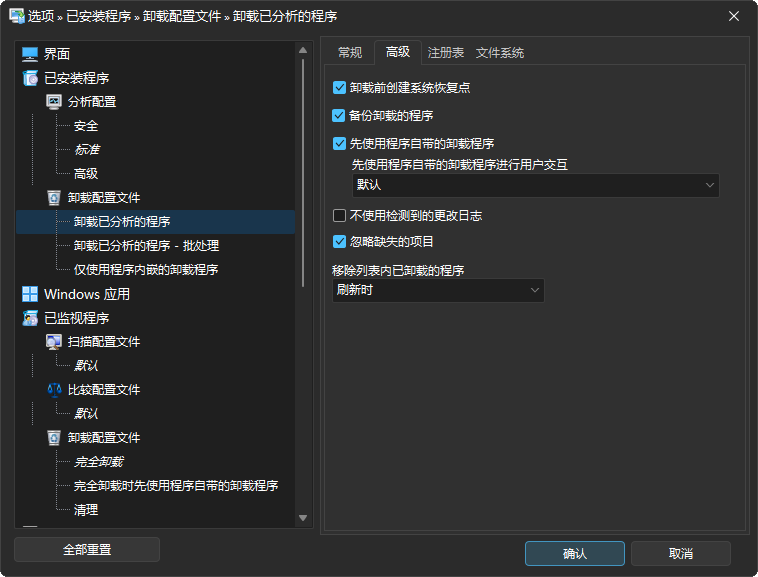Select 扫描配置文件 tree node
Screen dimensions: 758x577
point(104,342)
